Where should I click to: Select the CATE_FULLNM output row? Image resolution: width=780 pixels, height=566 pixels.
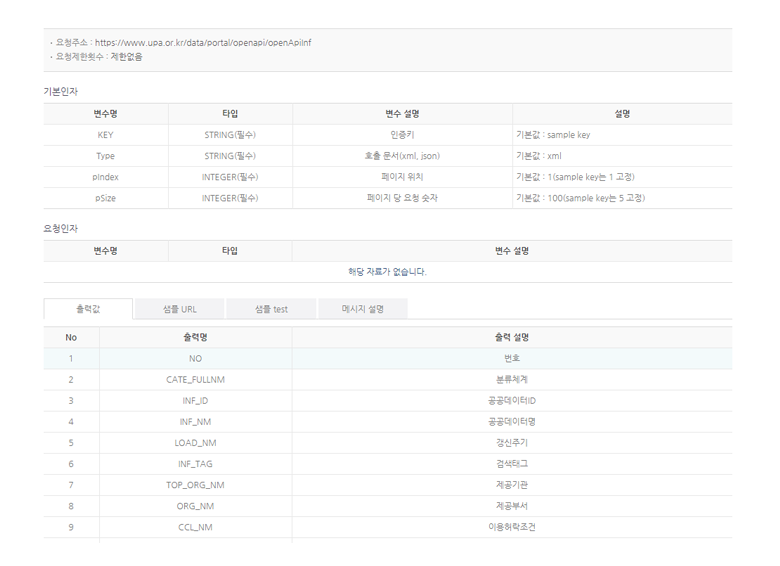tap(195, 380)
